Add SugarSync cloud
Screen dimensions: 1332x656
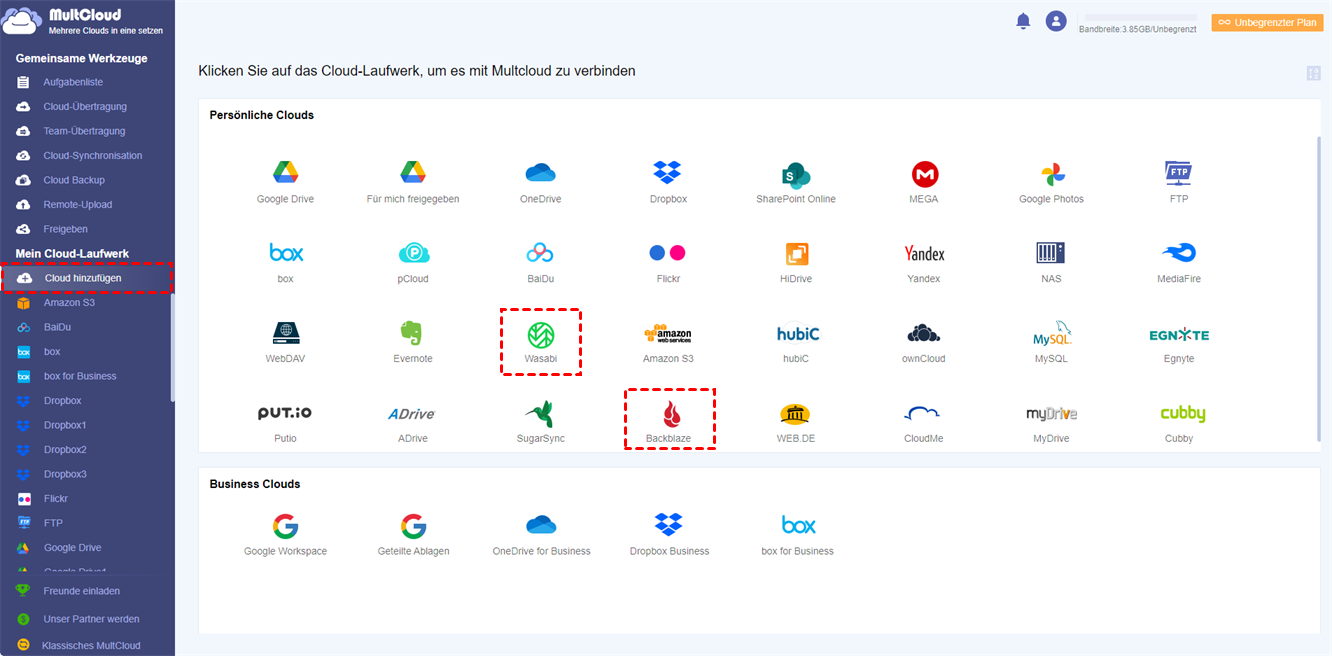point(540,413)
